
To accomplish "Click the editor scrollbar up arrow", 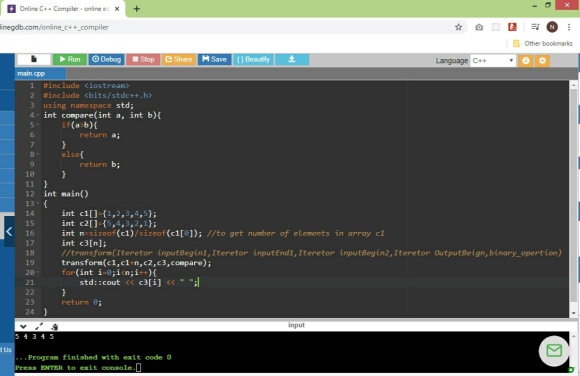I will coord(573,85).
